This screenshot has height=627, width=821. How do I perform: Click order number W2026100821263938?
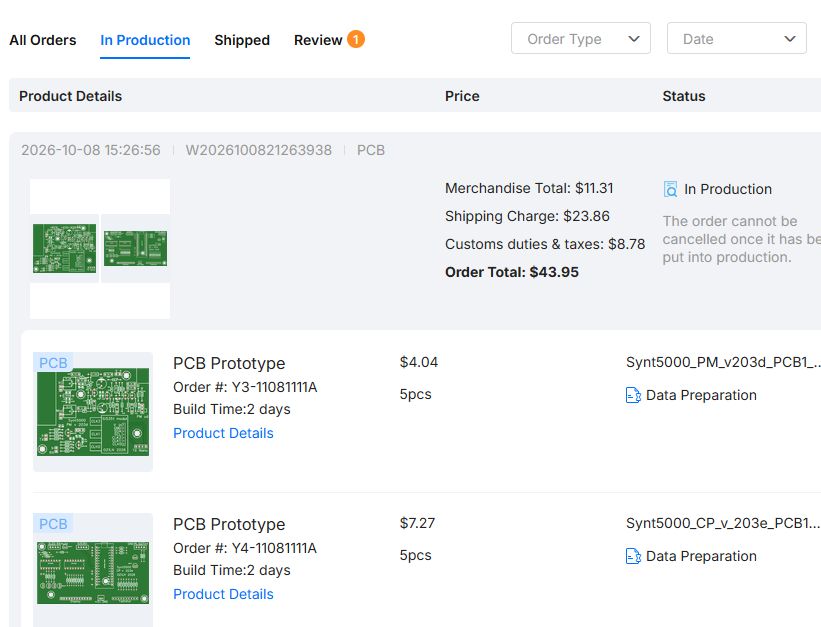pyautogui.click(x=259, y=150)
